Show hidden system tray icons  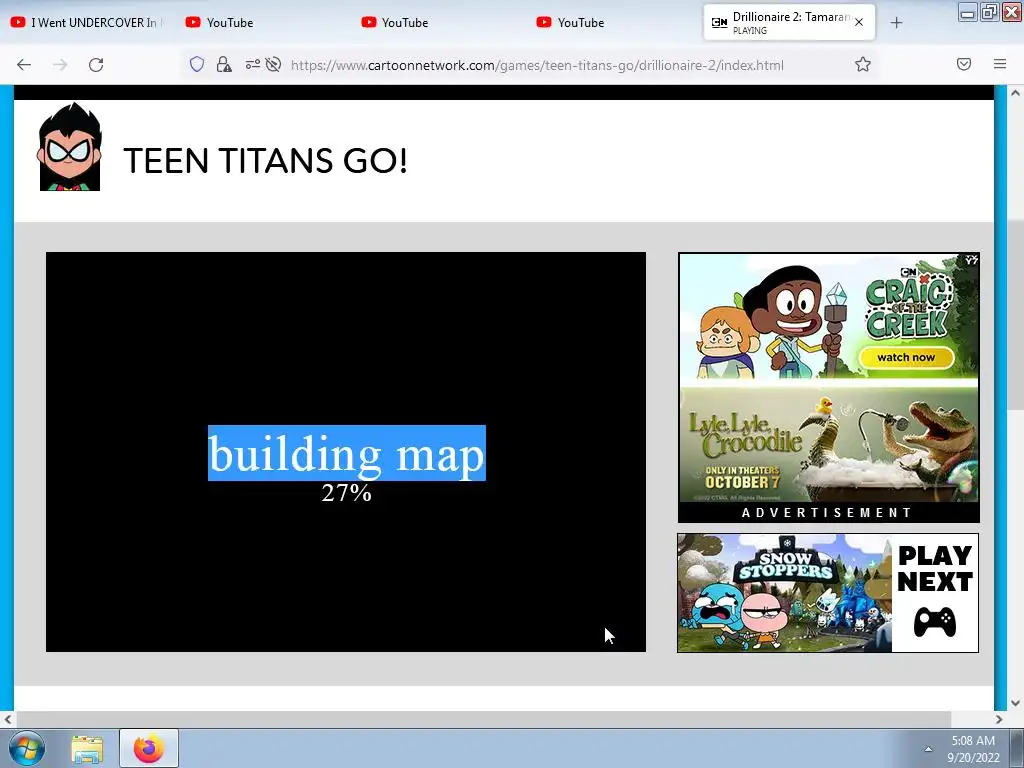(x=928, y=749)
